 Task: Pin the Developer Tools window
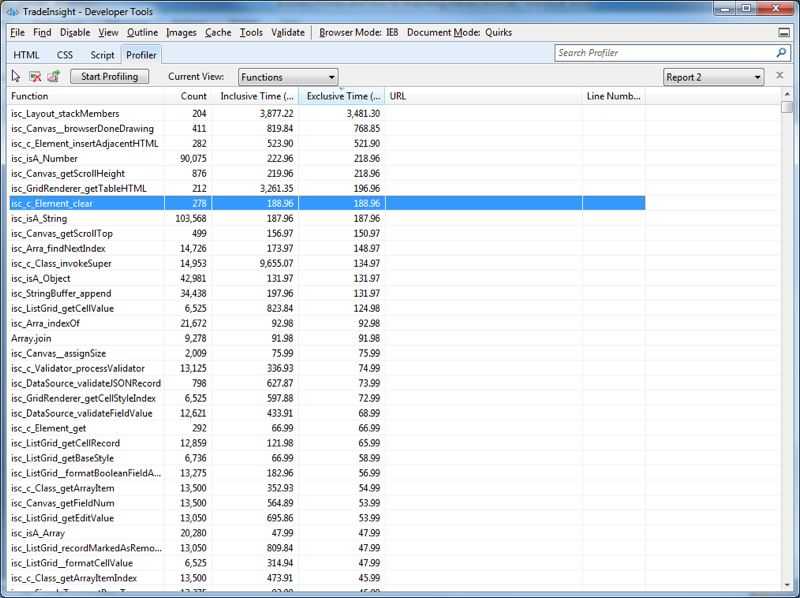[x=783, y=32]
